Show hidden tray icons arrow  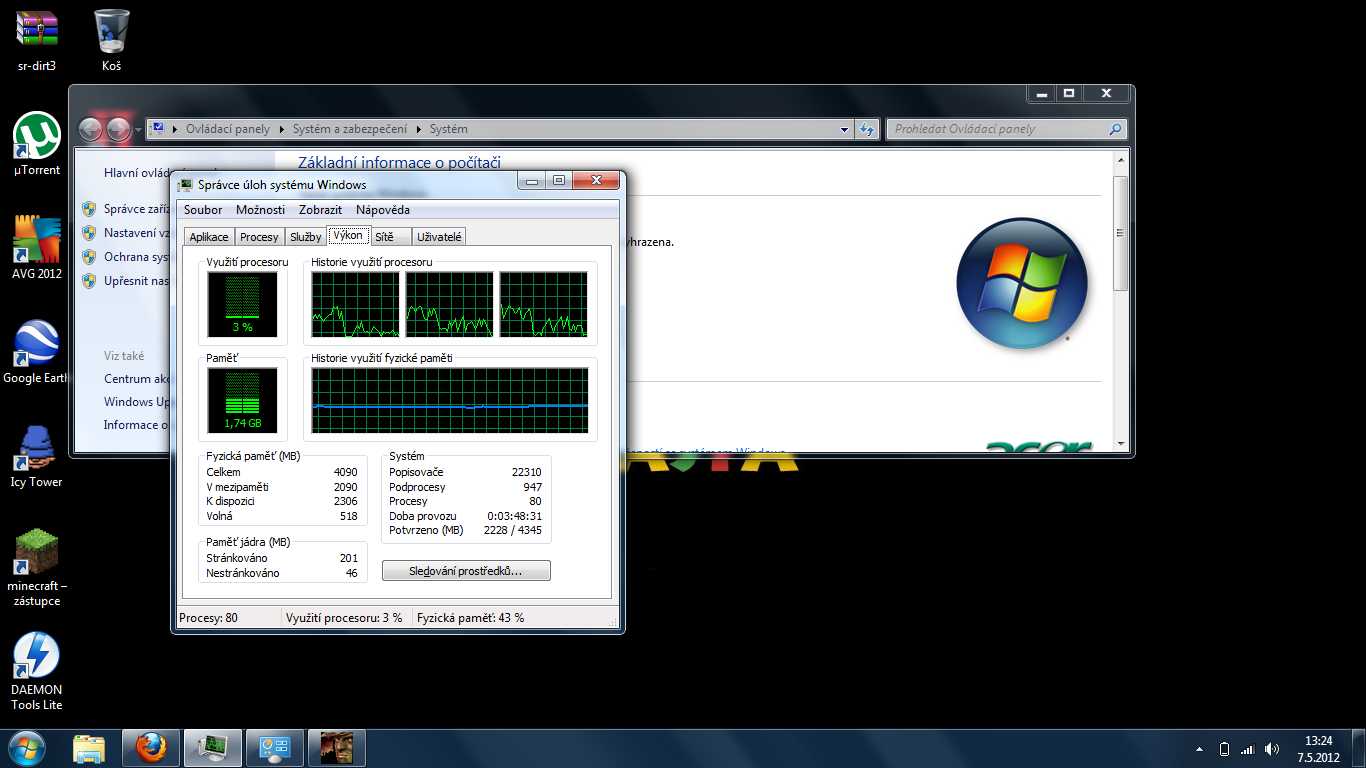point(1199,749)
